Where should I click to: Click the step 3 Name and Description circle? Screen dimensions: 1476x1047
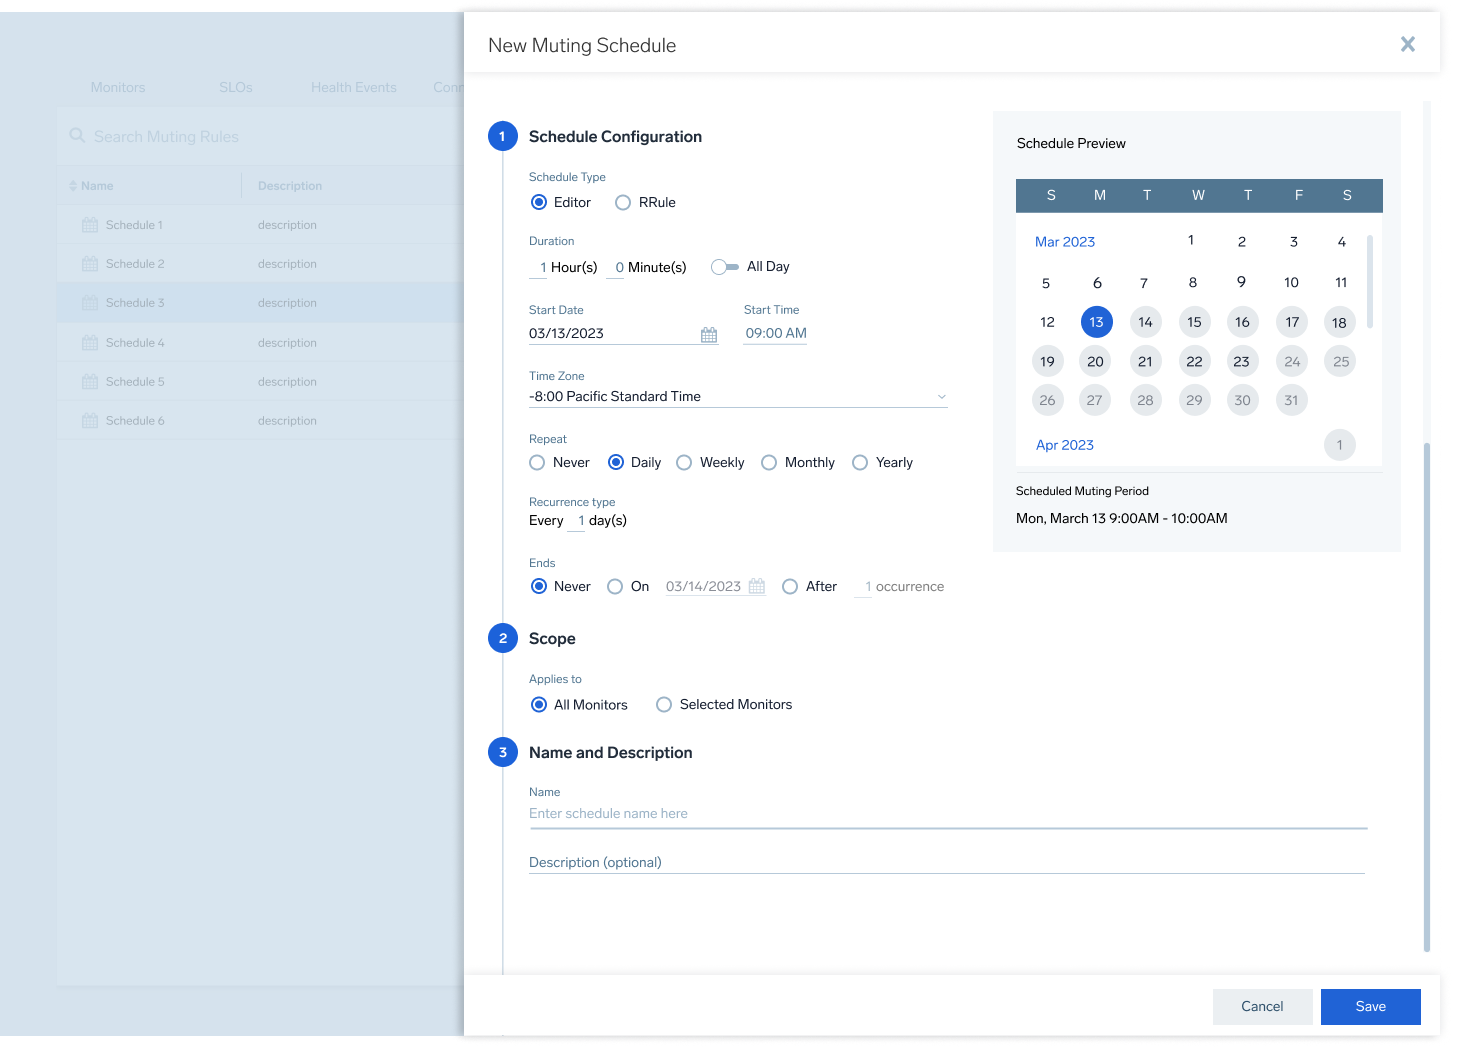tap(503, 751)
